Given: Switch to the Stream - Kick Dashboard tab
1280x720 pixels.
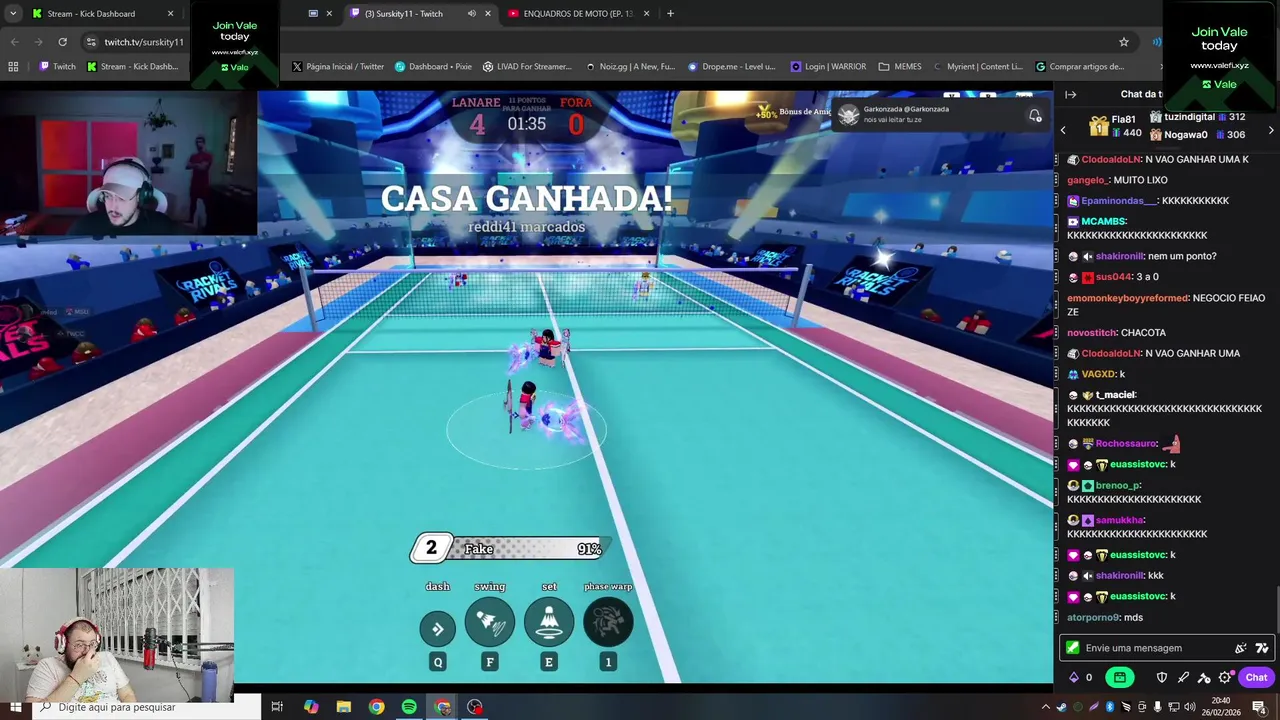Looking at the screenshot, I should 102,13.
